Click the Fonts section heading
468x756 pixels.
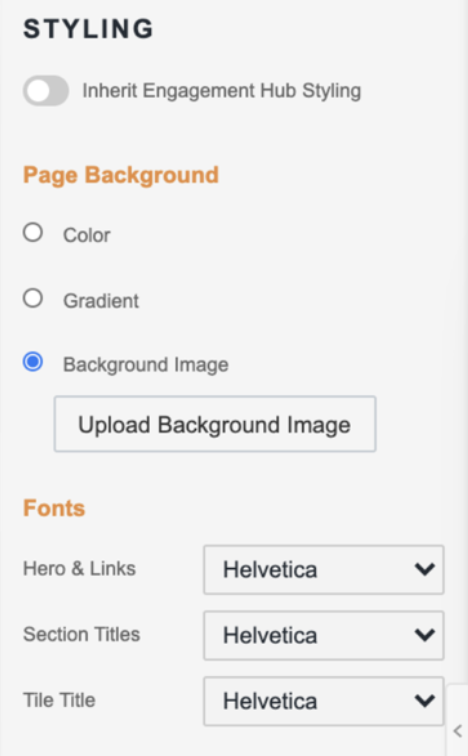pyautogui.click(x=54, y=508)
